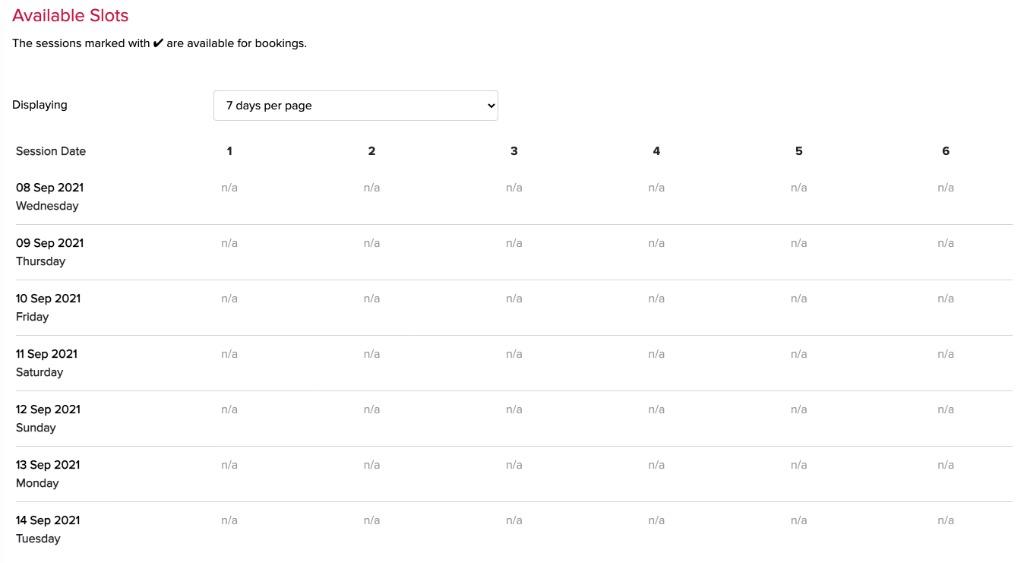Click session 3 slot for Thursday 09 Sep
This screenshot has width=1024, height=563.
[514, 243]
